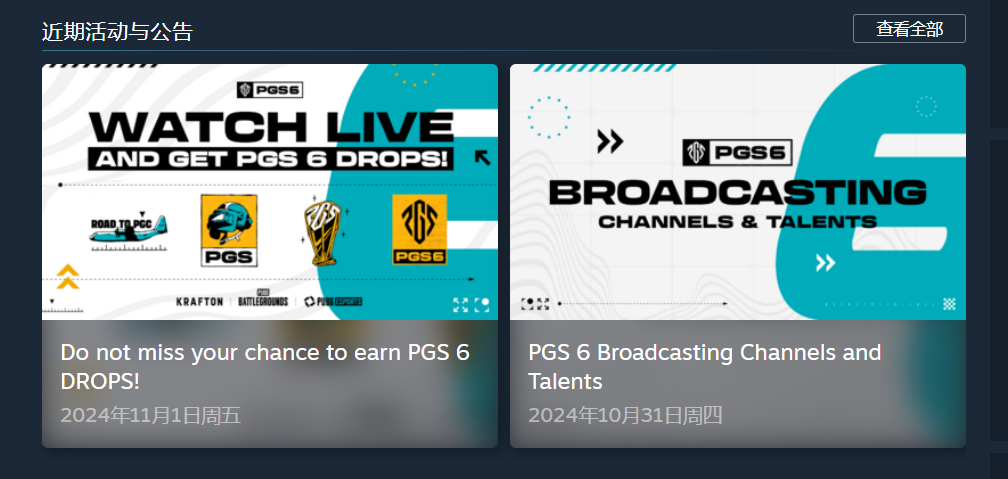
Task: Open 'PGS 6 Broadcasting Channels and Talents' title
Action: 705,366
